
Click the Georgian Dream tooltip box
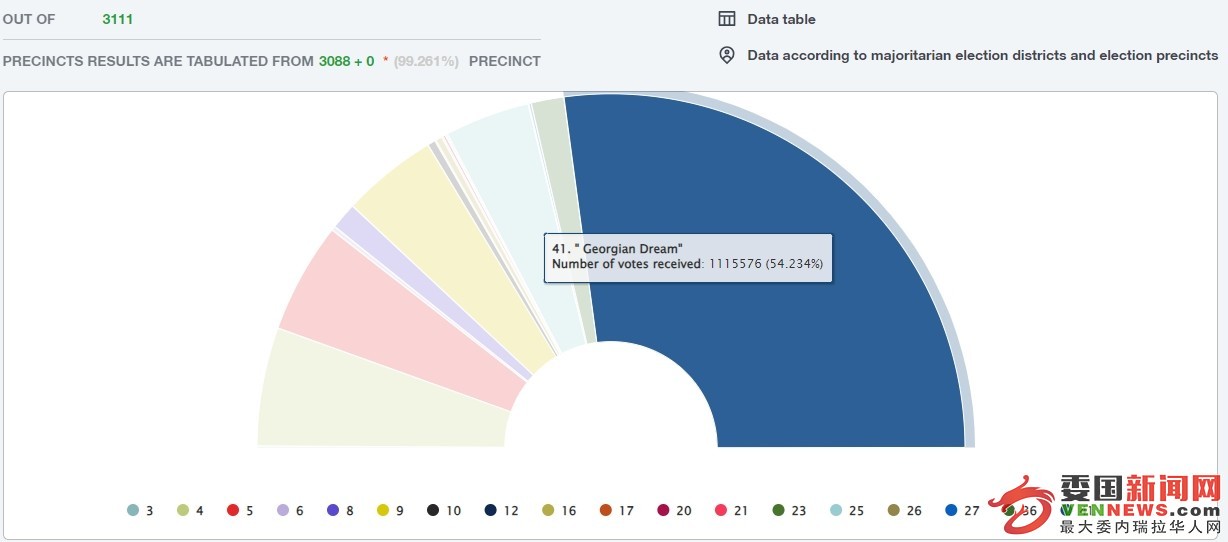pyautogui.click(x=688, y=258)
